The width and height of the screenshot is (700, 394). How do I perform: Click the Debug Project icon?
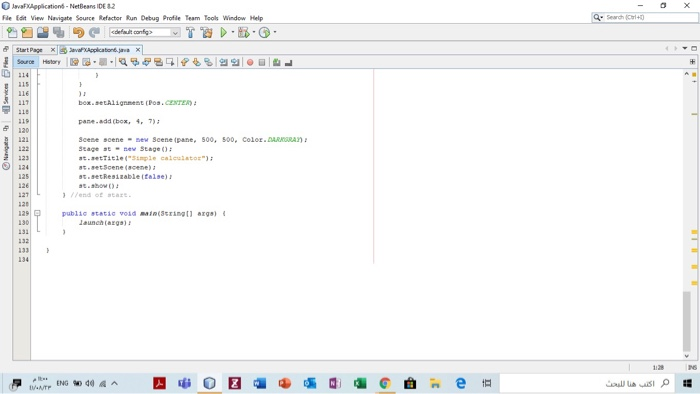(243, 32)
